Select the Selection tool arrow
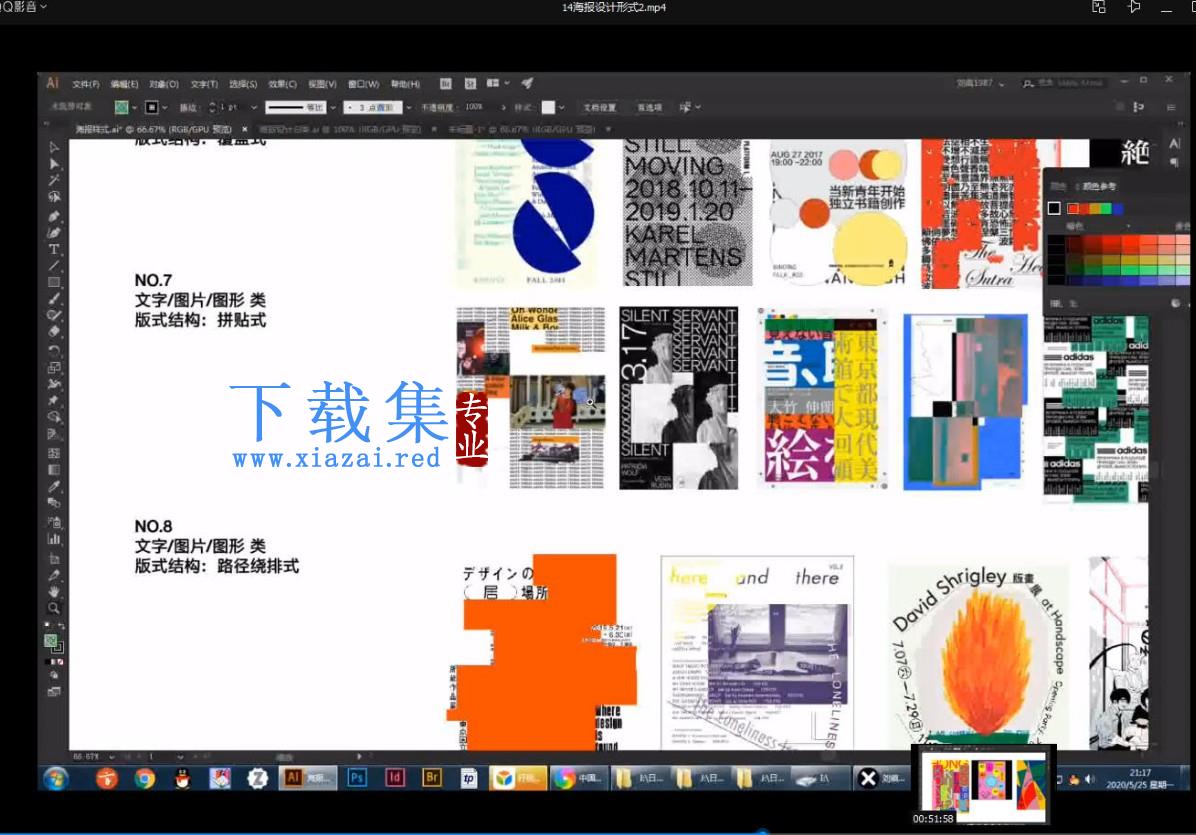Screen dimensions: 1196x835 coord(54,147)
